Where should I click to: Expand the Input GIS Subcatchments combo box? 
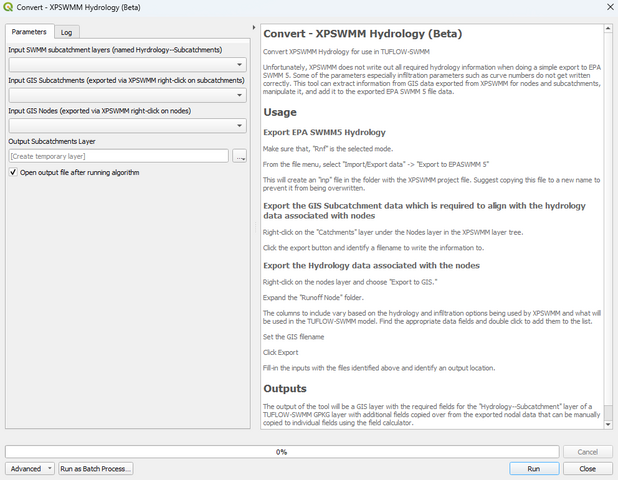click(127, 95)
